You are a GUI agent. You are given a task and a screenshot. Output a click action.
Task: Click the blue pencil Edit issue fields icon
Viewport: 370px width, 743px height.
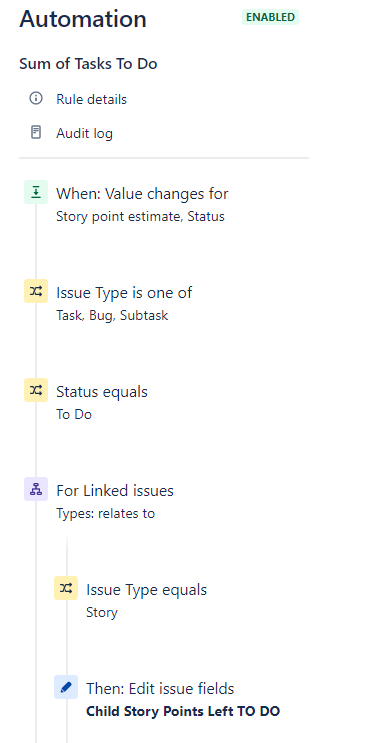point(66,687)
